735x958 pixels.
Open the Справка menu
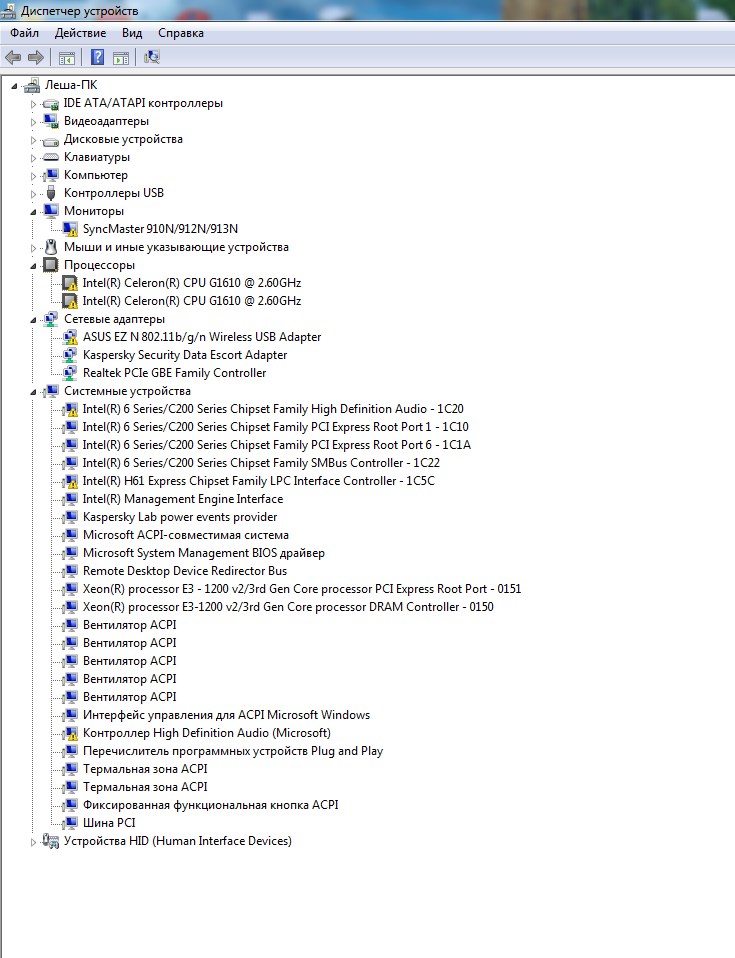181,33
